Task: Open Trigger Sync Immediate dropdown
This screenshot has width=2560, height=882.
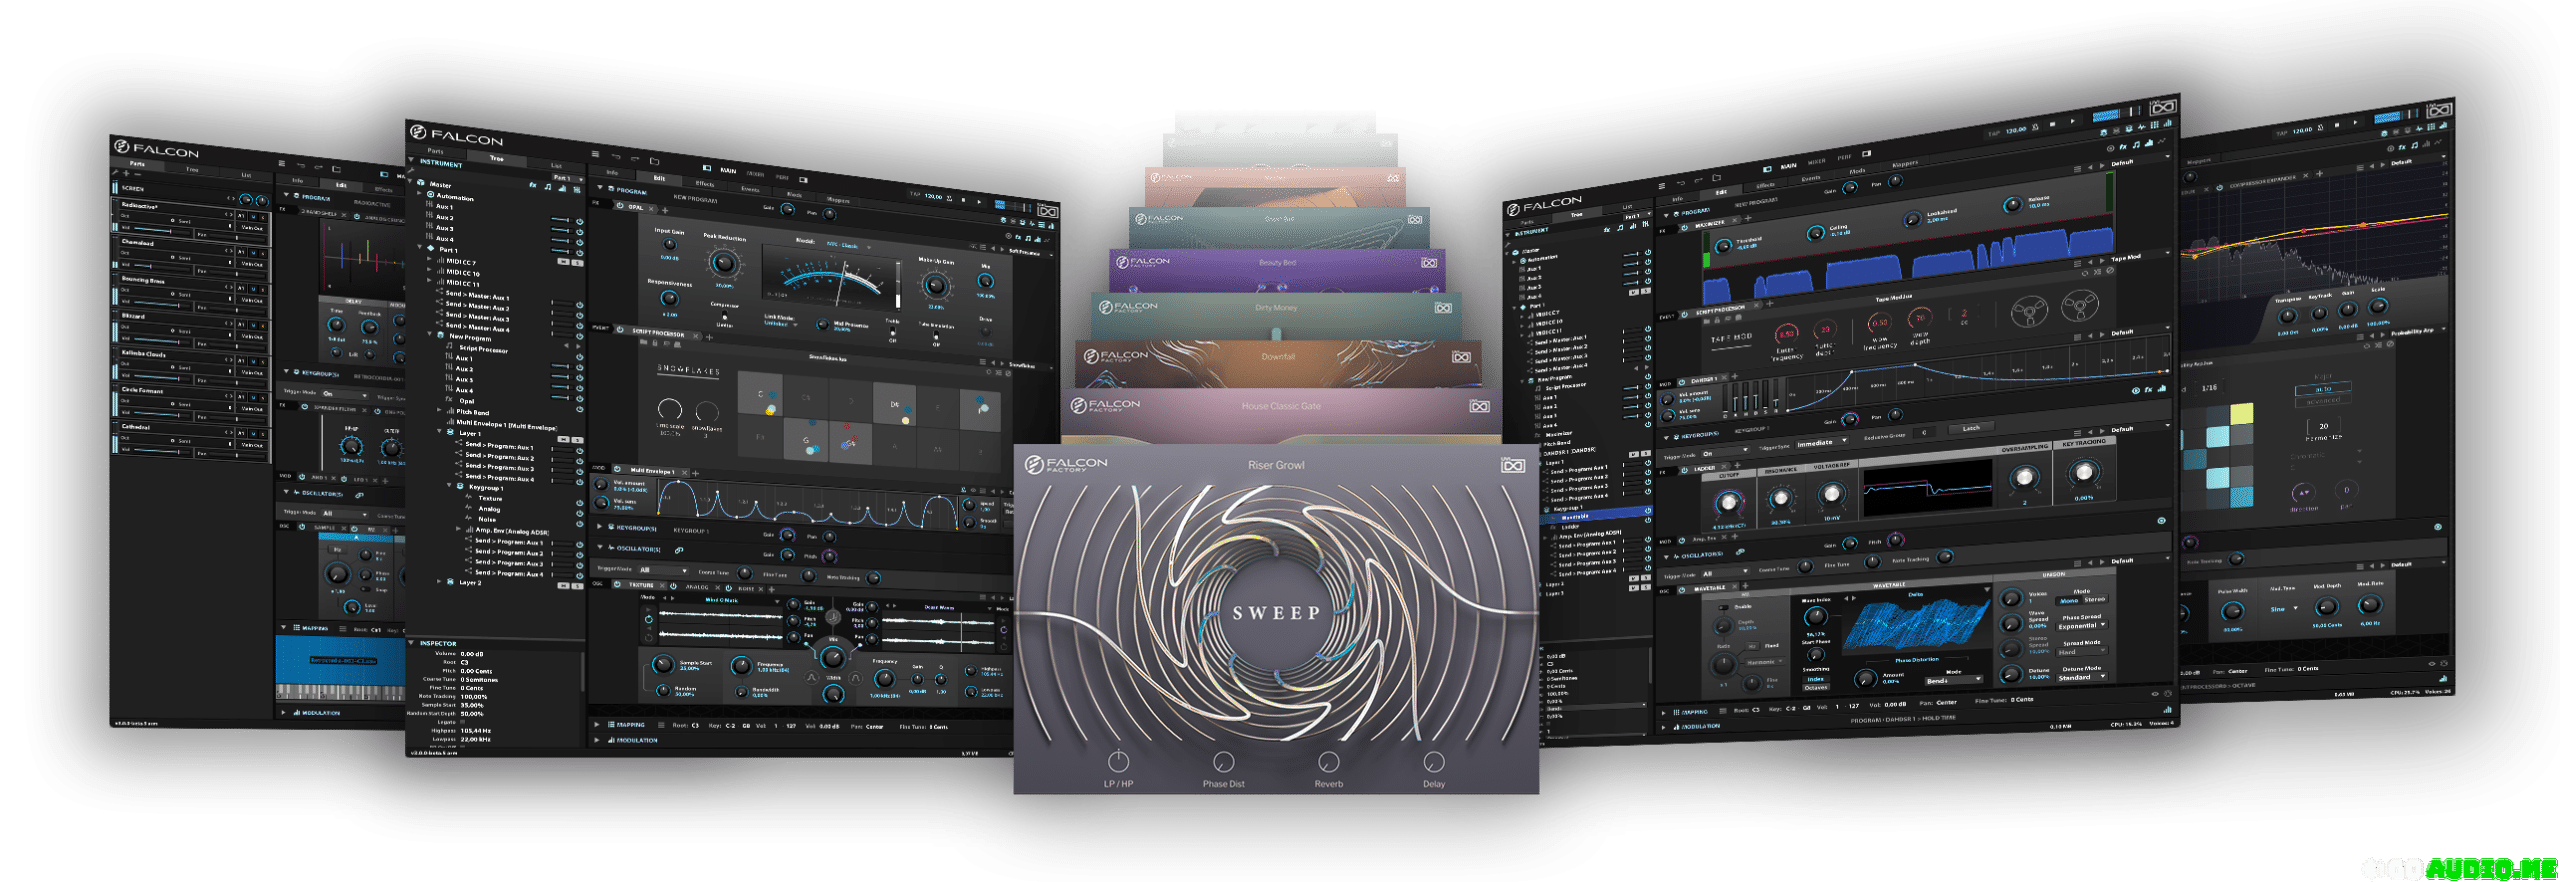Action: (1822, 442)
